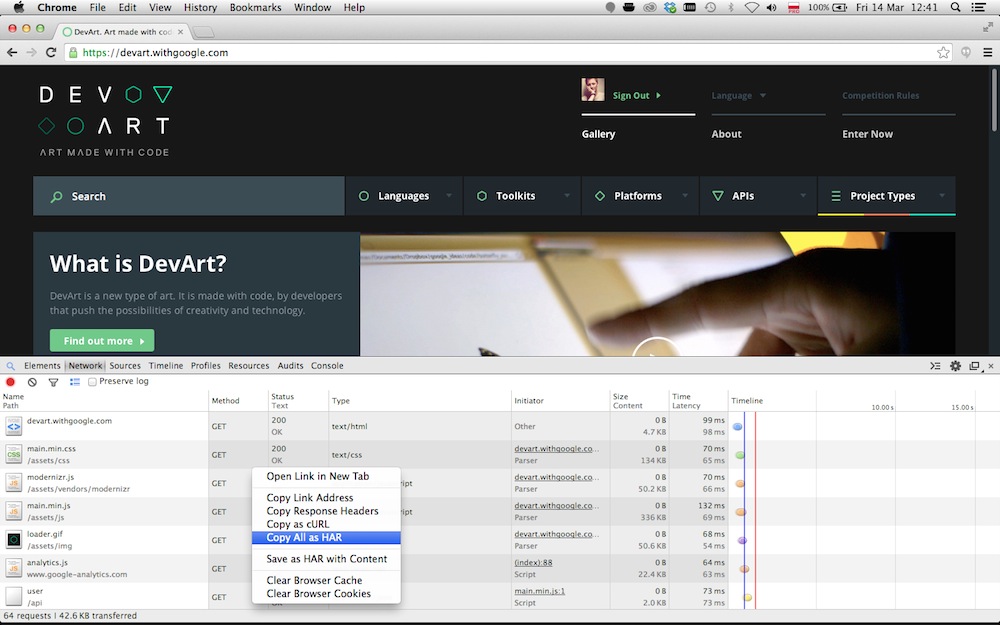Toggle the network filter funnel icon

tap(54, 382)
